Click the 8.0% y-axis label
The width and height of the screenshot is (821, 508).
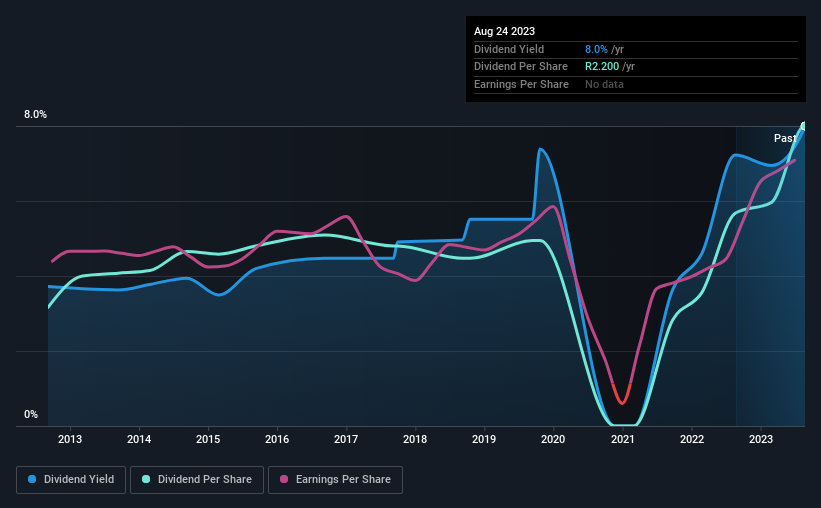coord(35,115)
